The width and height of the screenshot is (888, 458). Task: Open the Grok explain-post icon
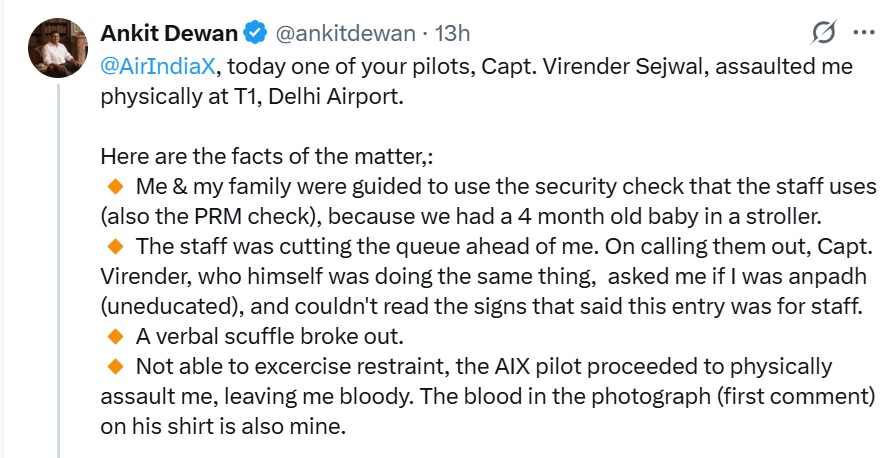[823, 33]
